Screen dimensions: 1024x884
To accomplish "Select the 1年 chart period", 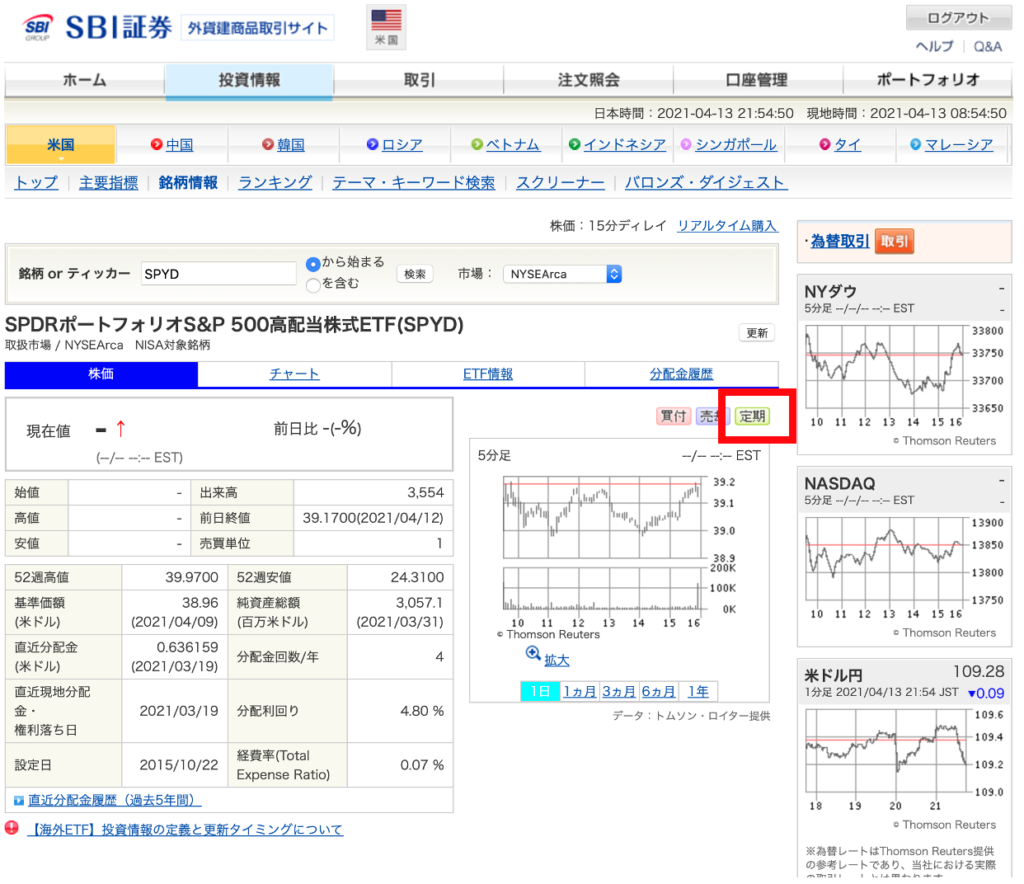I will 698,691.
